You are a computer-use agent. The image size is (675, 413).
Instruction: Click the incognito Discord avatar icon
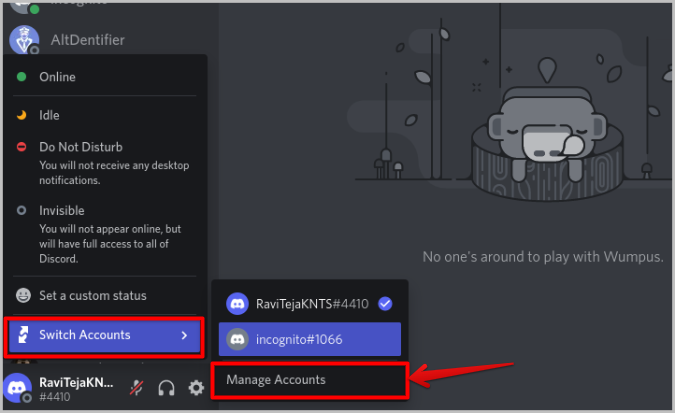(237, 339)
